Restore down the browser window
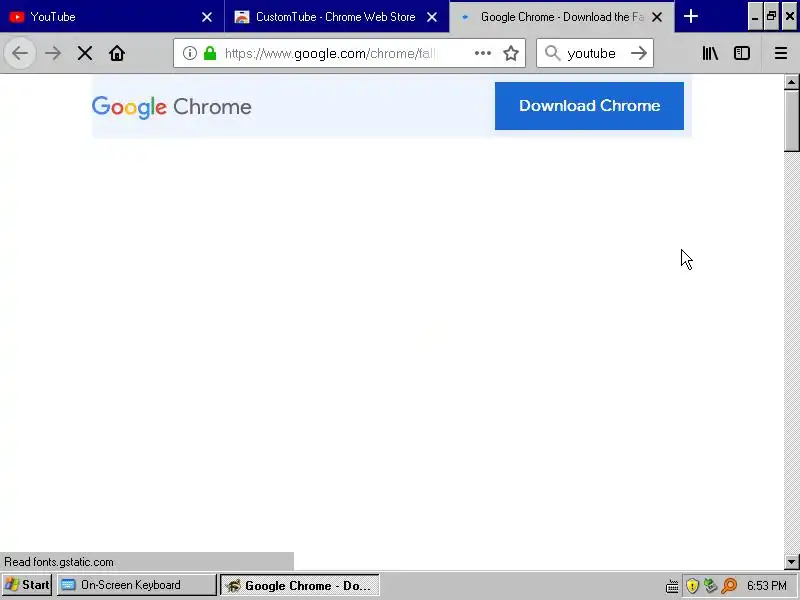This screenshot has width=800, height=600. [771, 16]
